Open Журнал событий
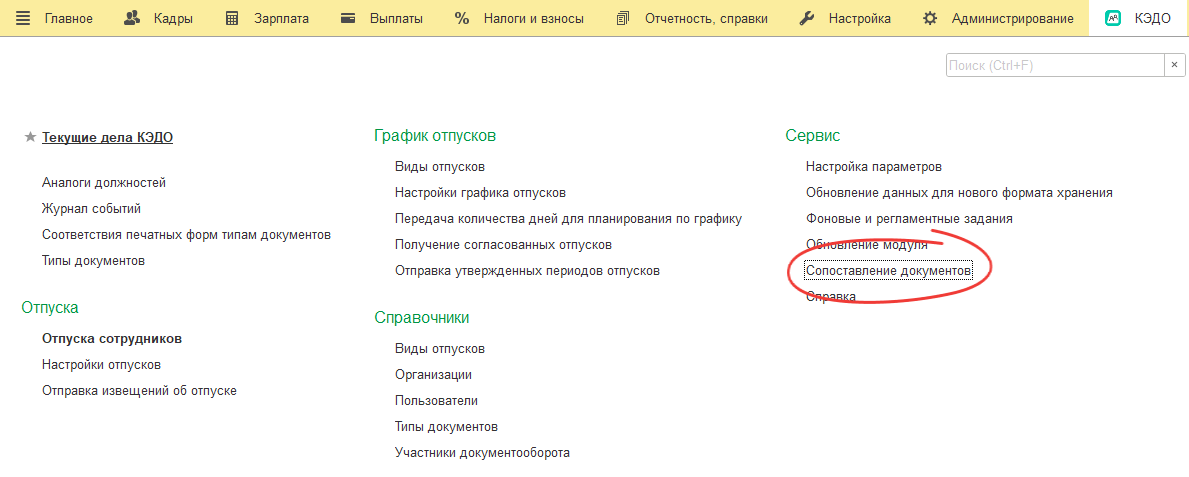This screenshot has height=477, width=1189. coord(92,209)
